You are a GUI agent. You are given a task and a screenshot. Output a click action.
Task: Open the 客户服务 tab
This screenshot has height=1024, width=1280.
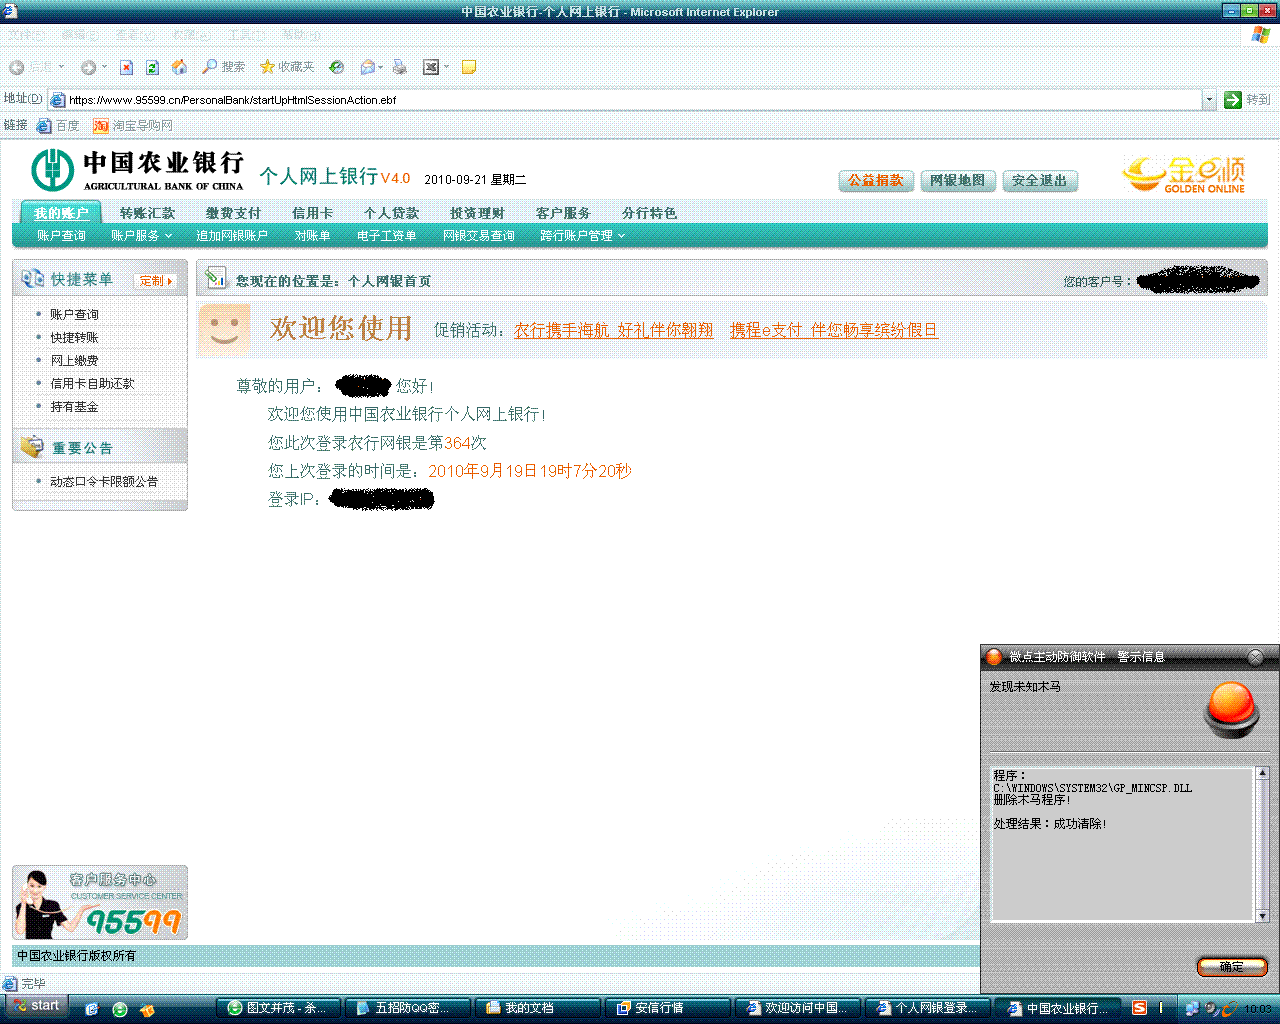pos(563,213)
